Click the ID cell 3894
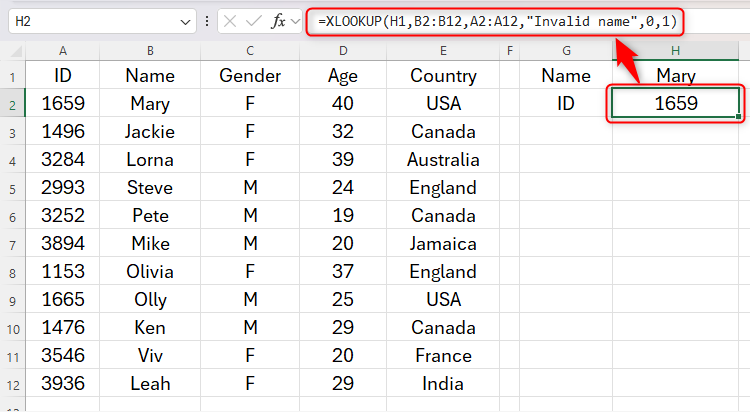This screenshot has height=412, width=750. [63, 243]
